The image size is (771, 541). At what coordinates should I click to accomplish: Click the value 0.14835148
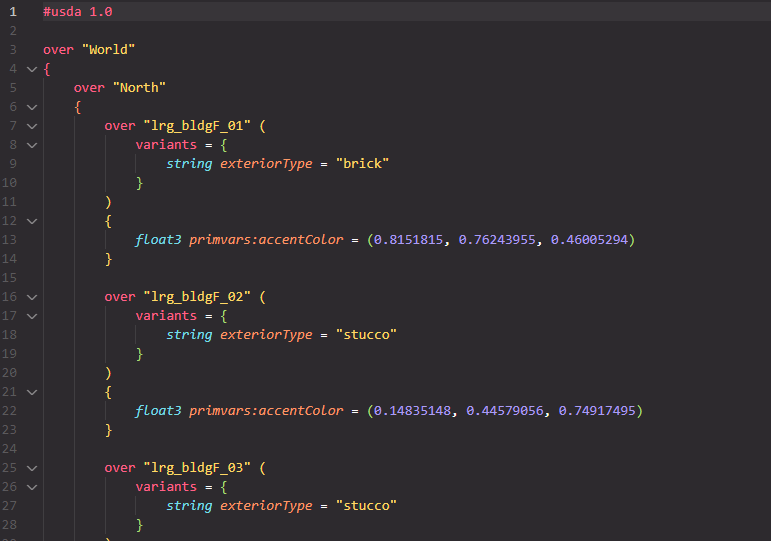pyautogui.click(x=412, y=411)
